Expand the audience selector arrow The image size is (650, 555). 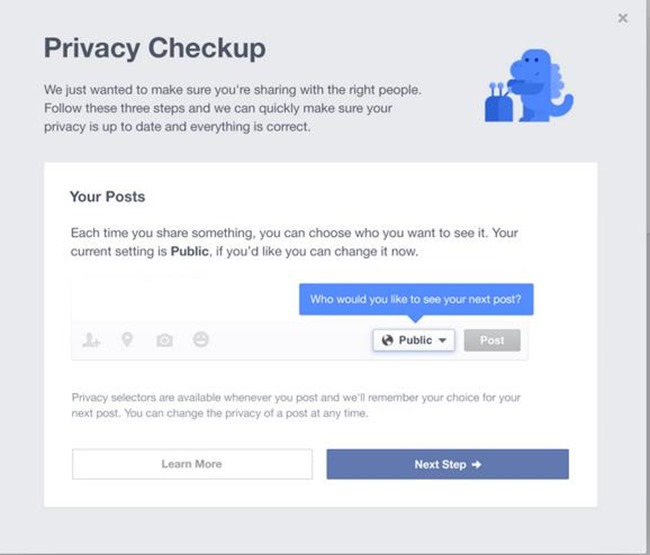pos(443,340)
